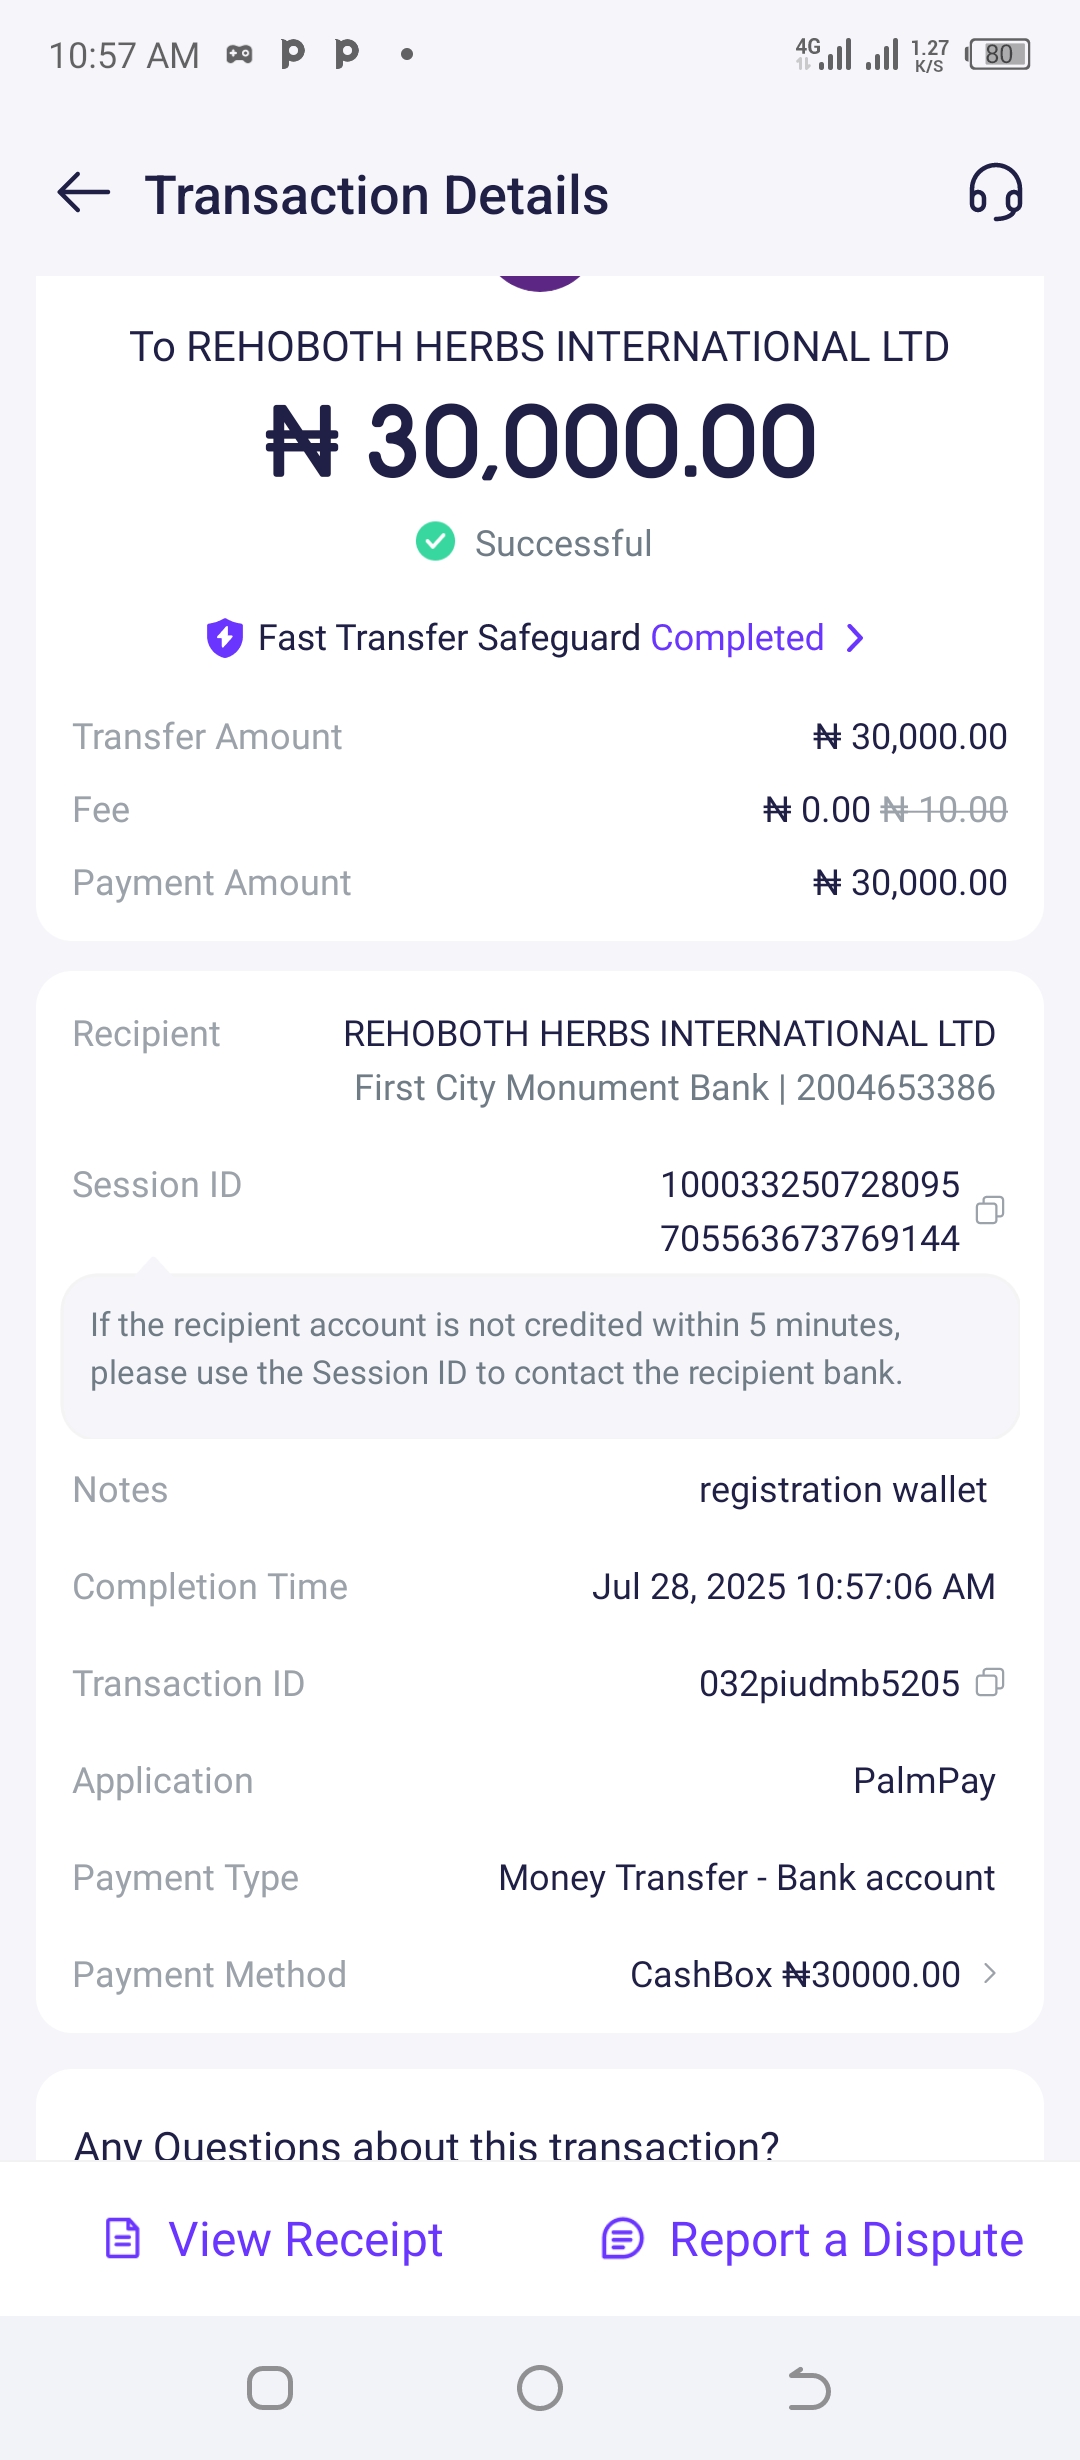
Task: Expand Fast Transfer Safeguard details chevron
Action: pos(855,638)
